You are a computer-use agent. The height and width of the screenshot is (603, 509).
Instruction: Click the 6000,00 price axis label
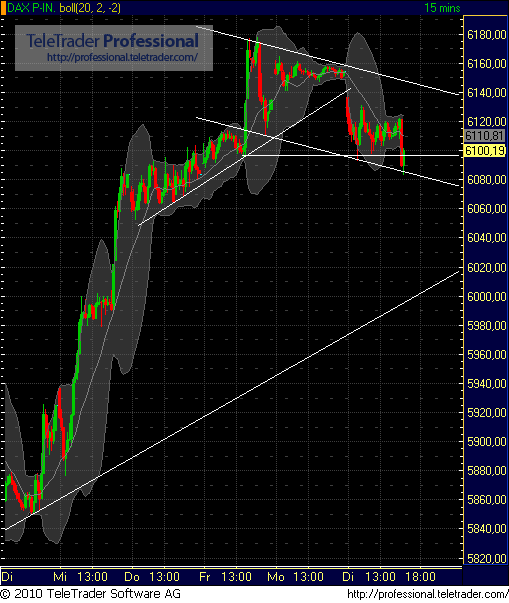point(486,297)
